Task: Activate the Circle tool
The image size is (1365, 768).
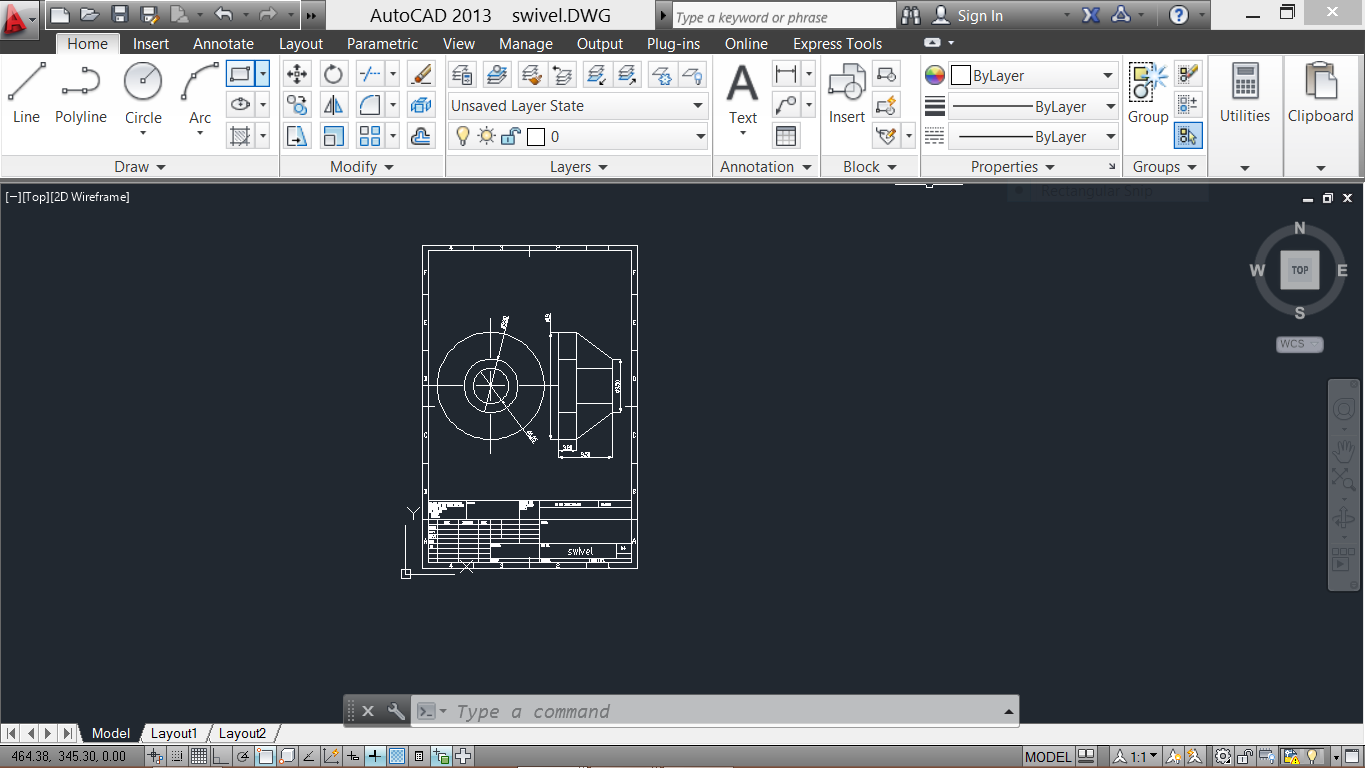Action: click(143, 97)
